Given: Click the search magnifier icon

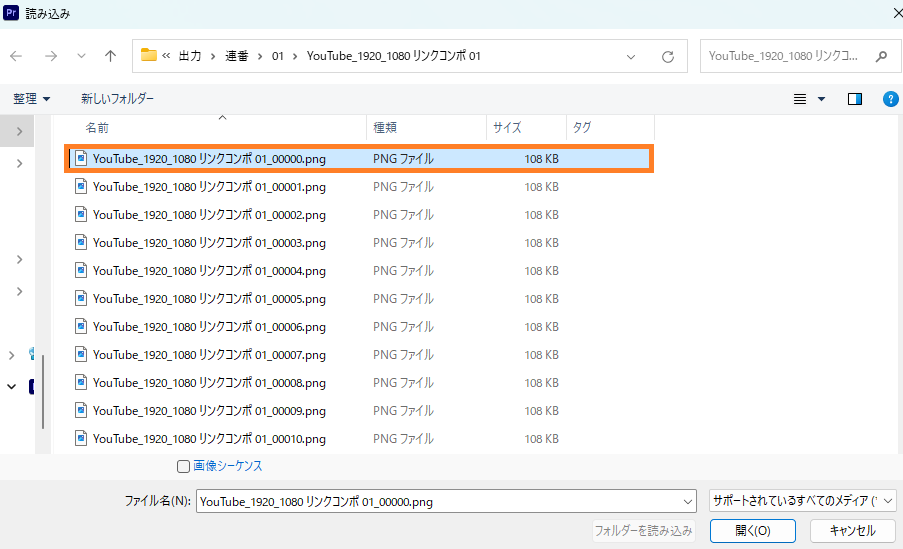Looking at the screenshot, I should coord(881,56).
